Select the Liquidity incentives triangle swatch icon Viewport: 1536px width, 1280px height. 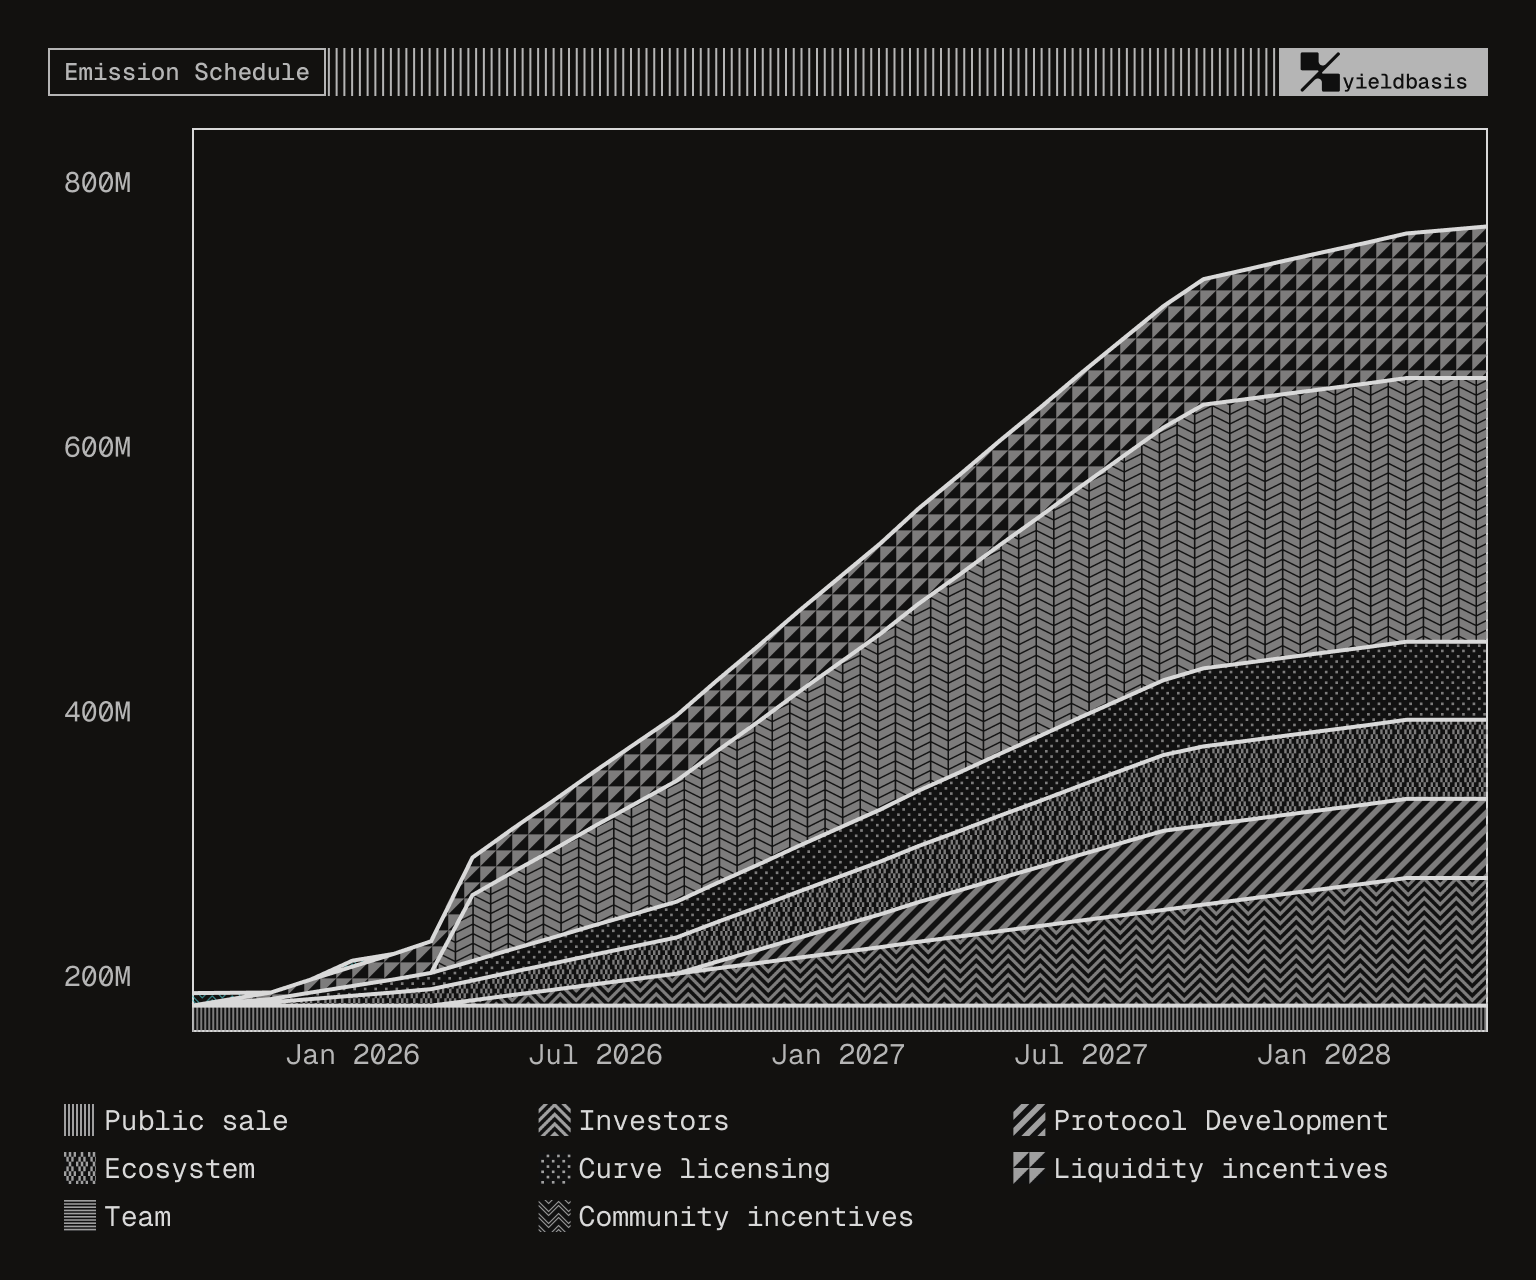click(1029, 1168)
